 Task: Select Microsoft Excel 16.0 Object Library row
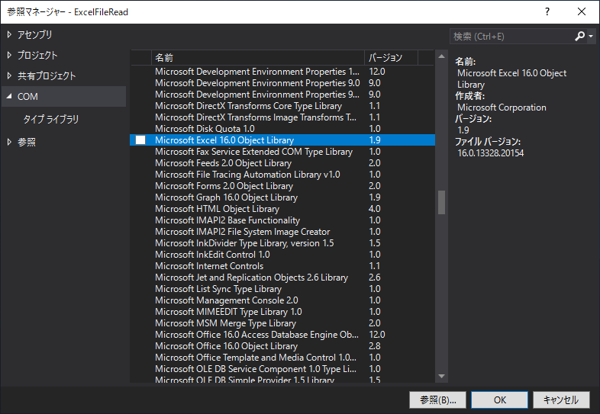(282, 140)
